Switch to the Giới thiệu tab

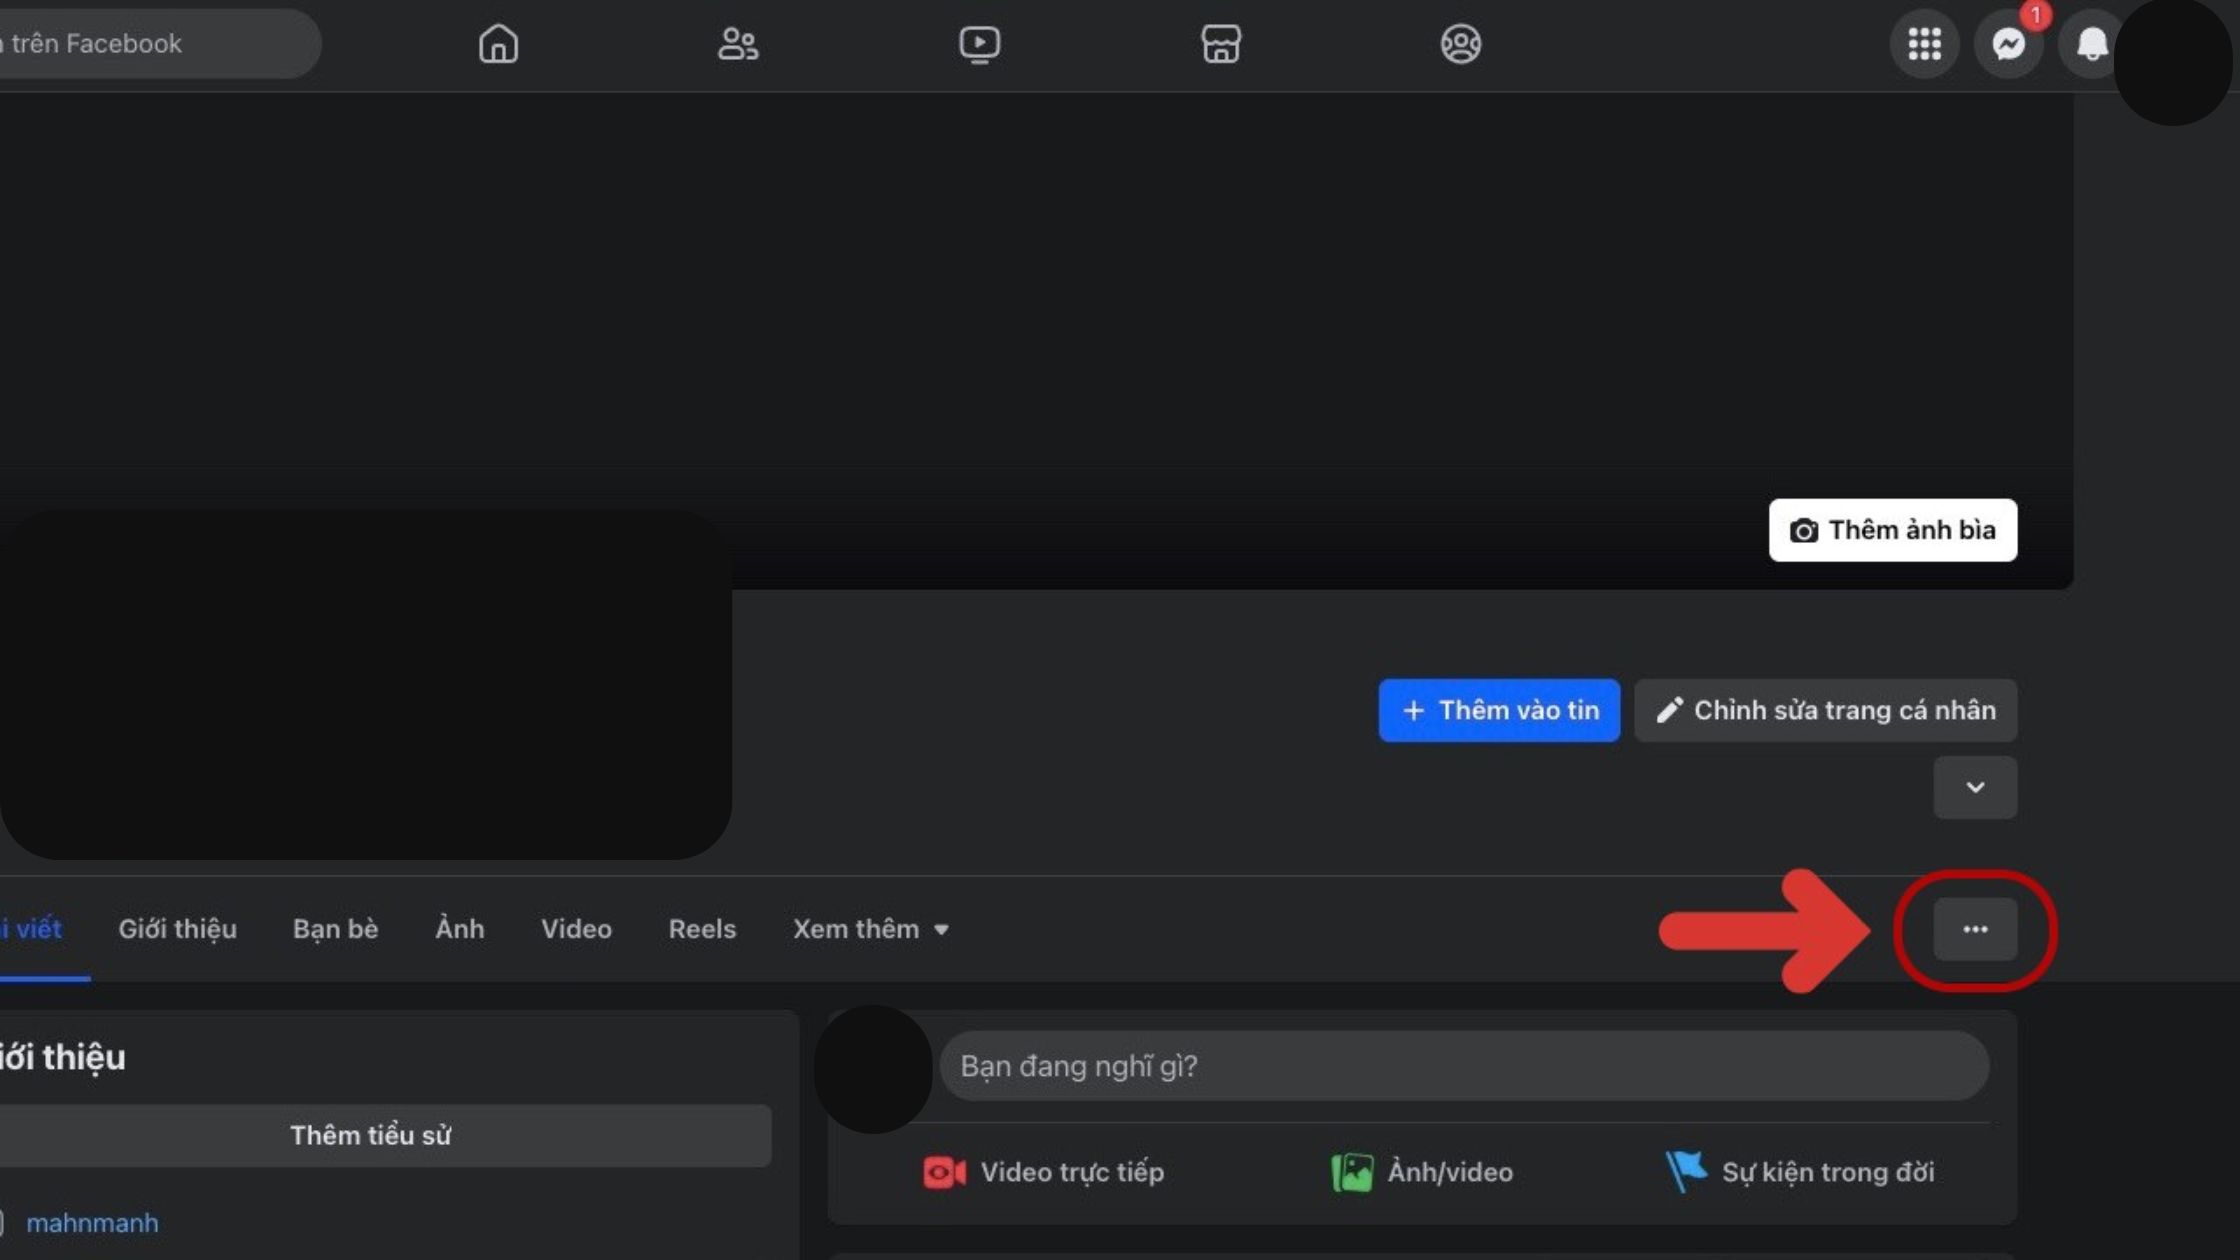(x=177, y=929)
